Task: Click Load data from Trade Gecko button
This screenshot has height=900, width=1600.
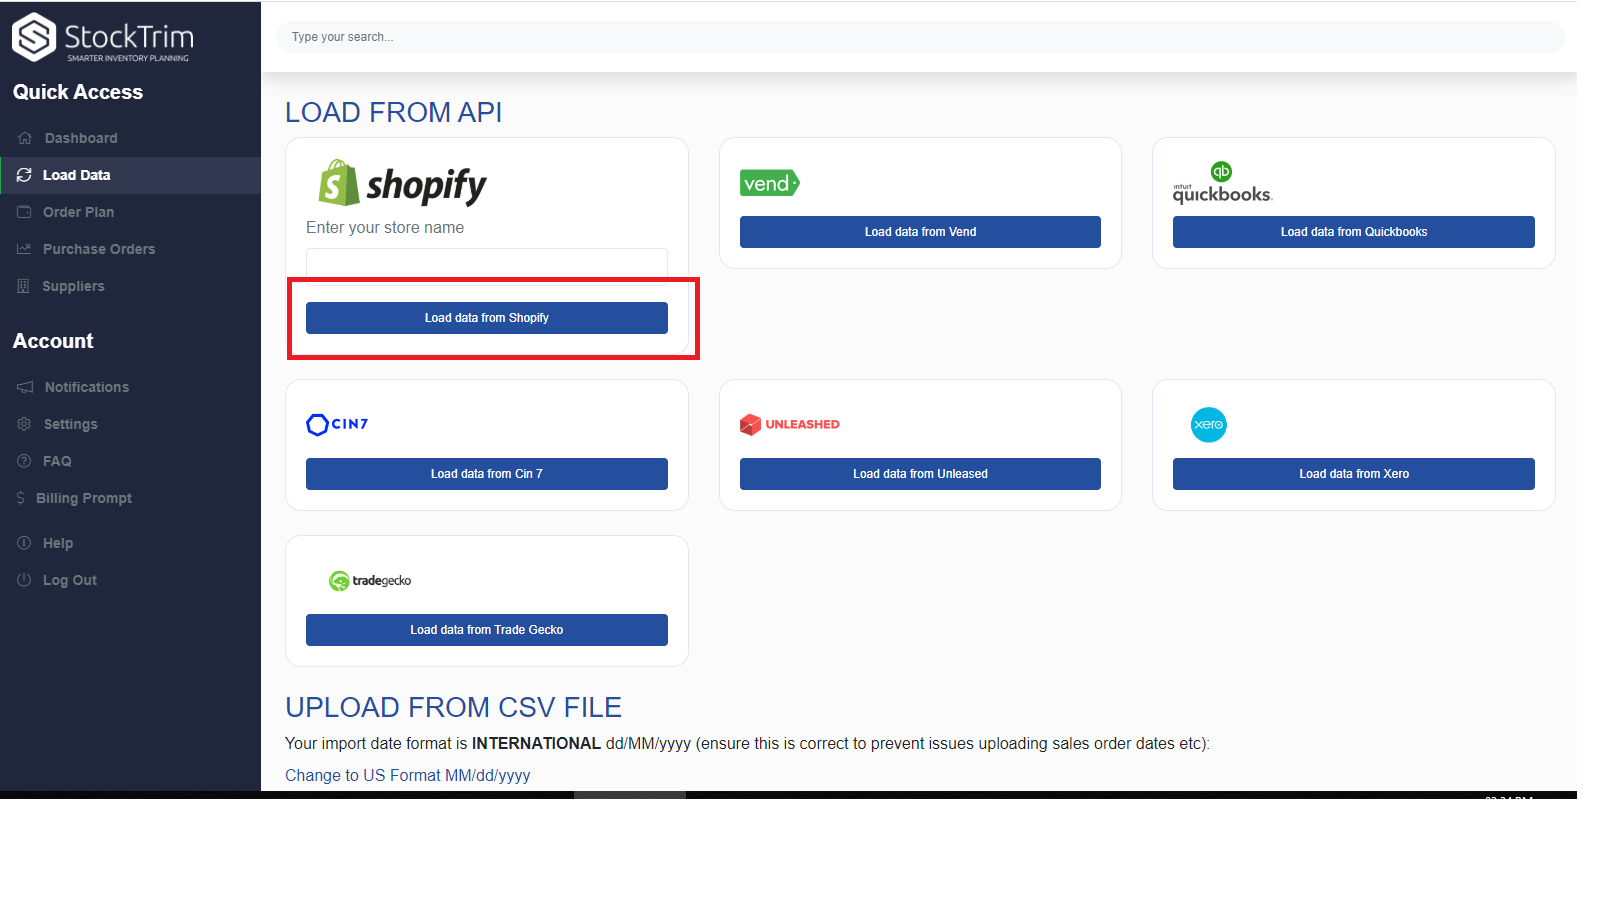Action: pos(487,630)
